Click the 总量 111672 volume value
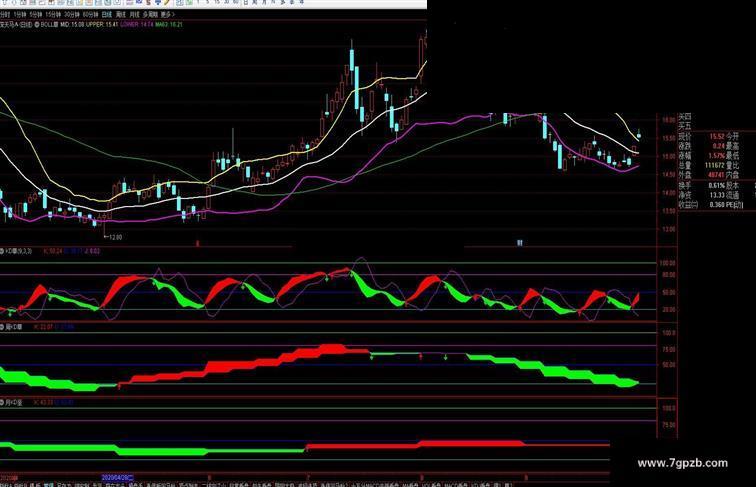The width and height of the screenshot is (756, 487). click(x=715, y=165)
